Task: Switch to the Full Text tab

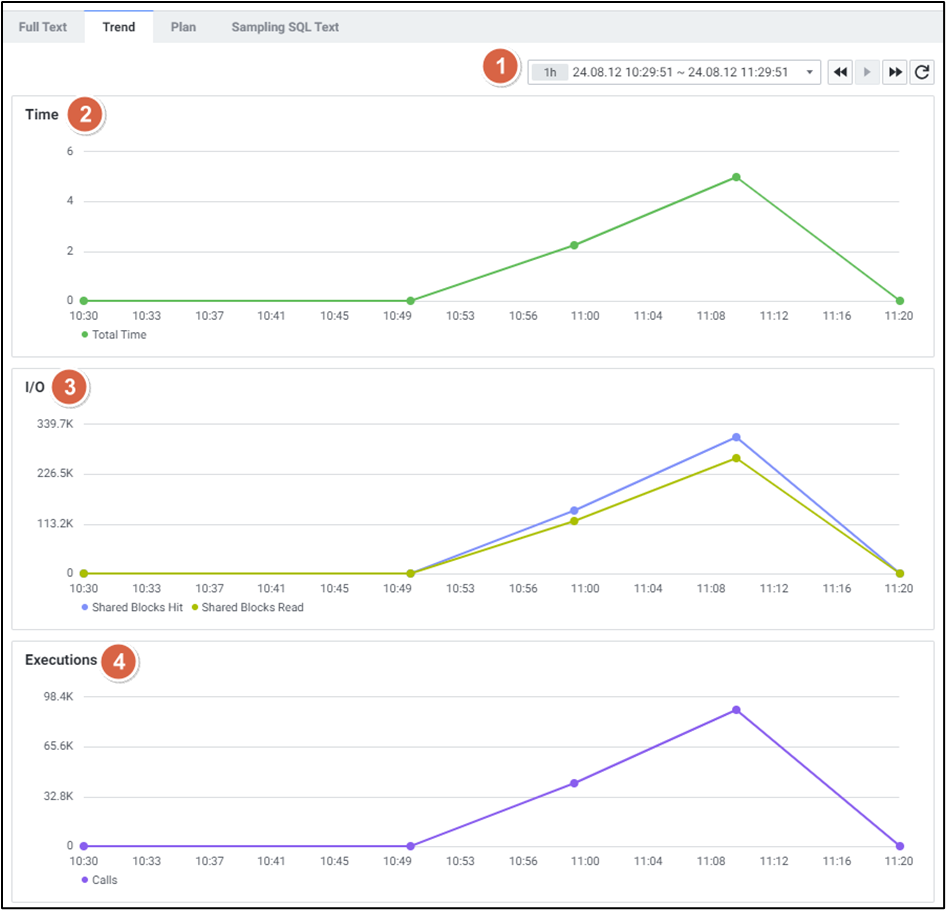Action: tap(43, 27)
